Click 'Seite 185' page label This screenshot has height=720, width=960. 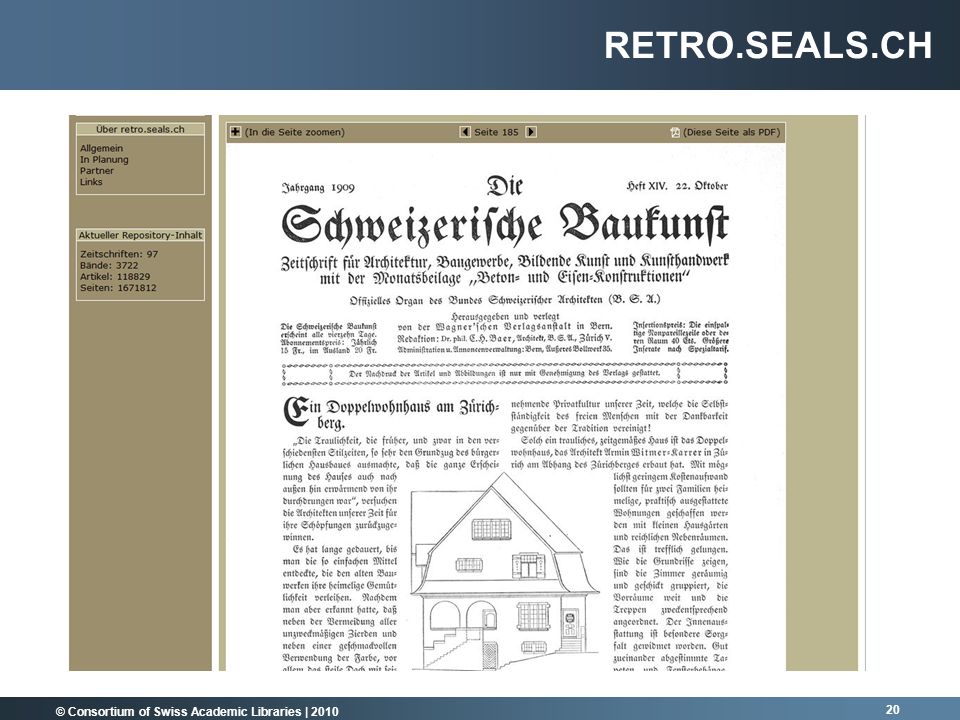pyautogui.click(x=496, y=132)
